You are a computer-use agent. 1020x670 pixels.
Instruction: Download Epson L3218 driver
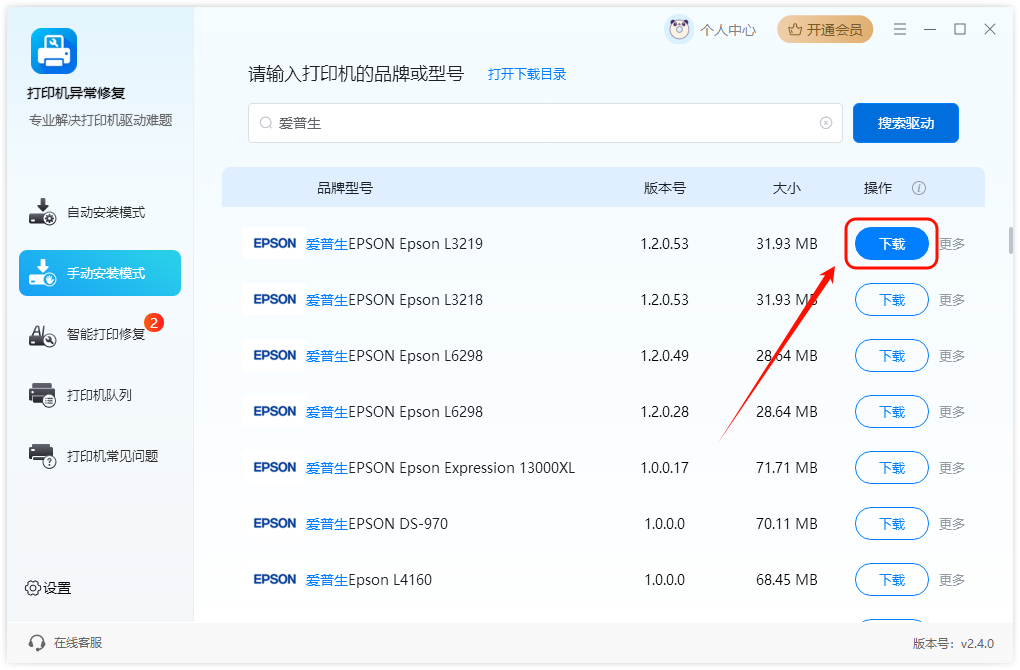[x=891, y=300]
